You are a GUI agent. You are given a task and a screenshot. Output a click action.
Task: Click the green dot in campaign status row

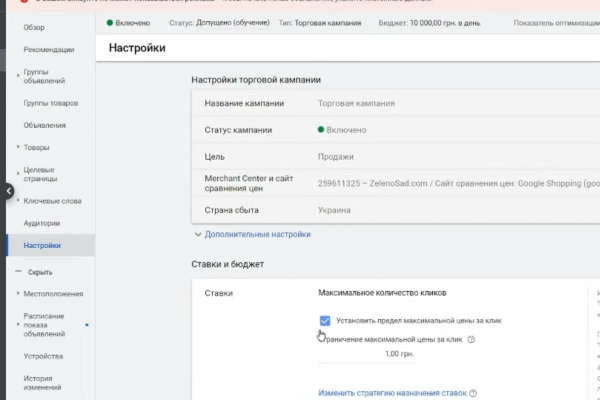[321, 129]
